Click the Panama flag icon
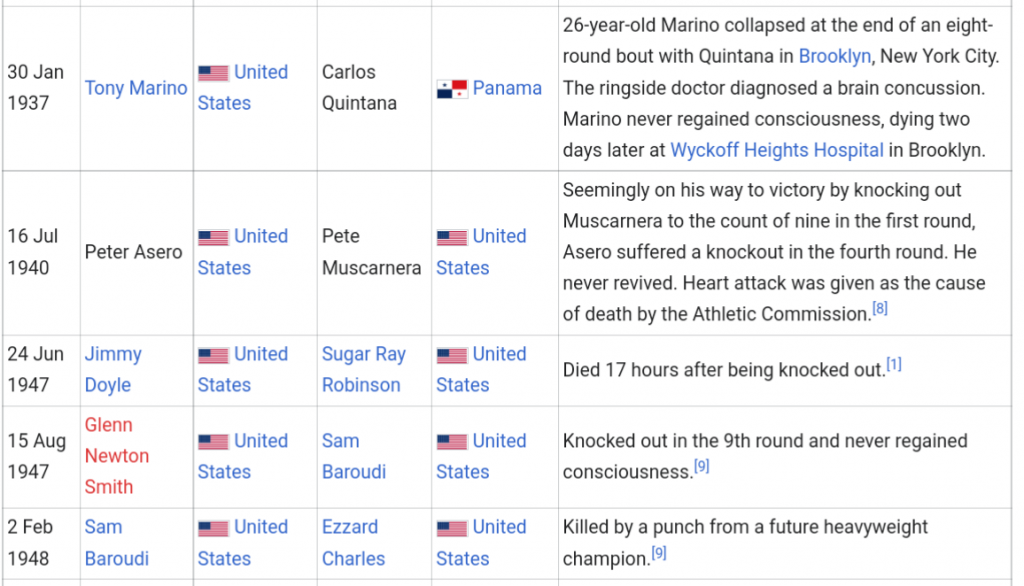Screen dimensions: 1024x586 (452, 89)
